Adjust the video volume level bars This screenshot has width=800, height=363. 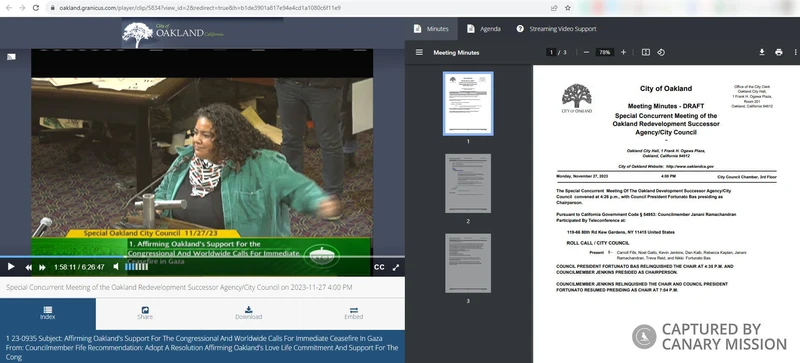point(137,267)
